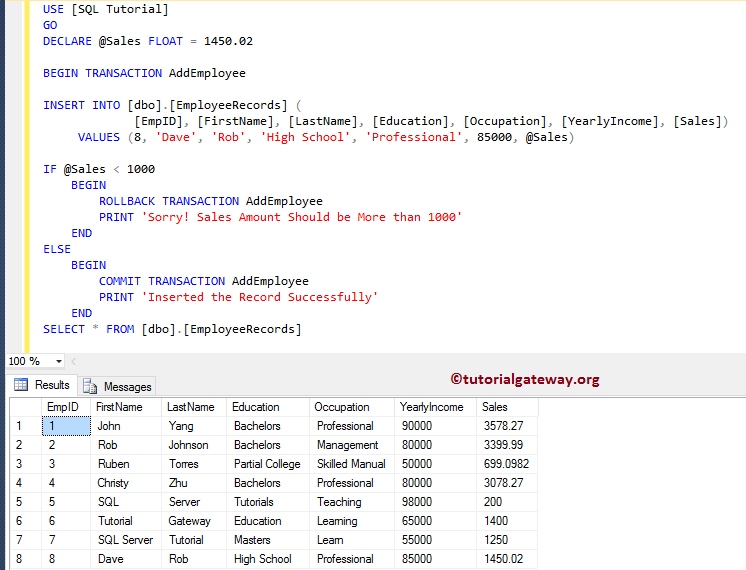746x570 pixels.
Task: Place cursor on ROLLBACK TRANSACTION line
Action: pos(210,201)
